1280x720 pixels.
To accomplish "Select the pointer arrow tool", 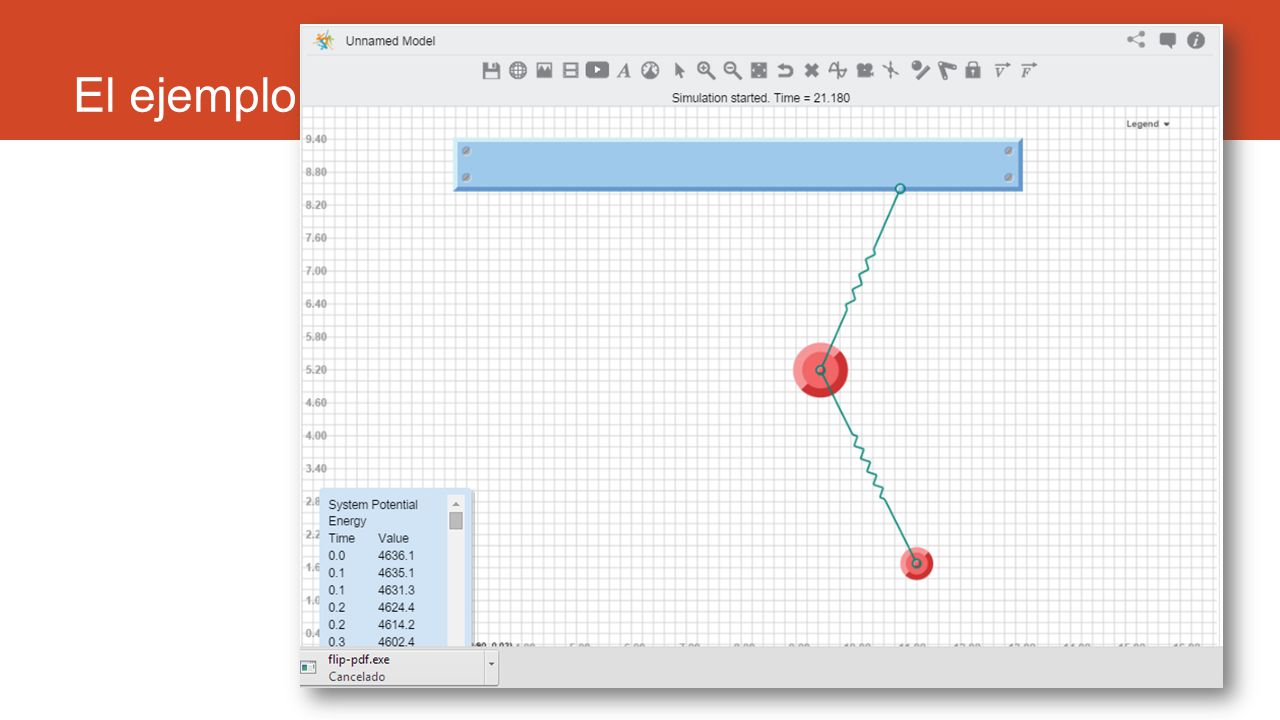I will tap(679, 70).
